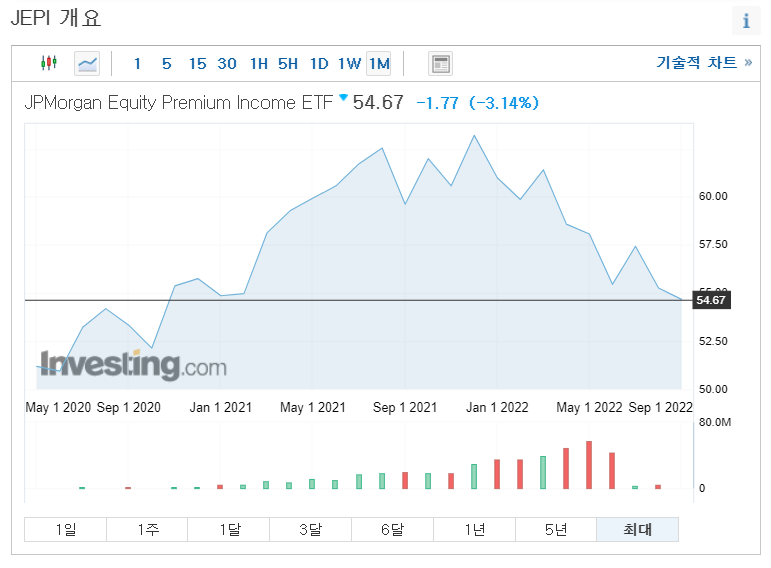Click the May 1 2020 axis label

coord(58,407)
